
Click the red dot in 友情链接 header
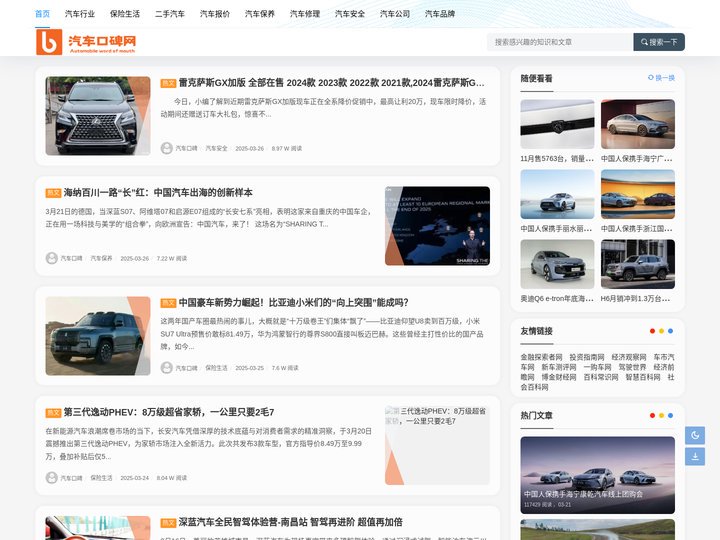click(x=652, y=331)
